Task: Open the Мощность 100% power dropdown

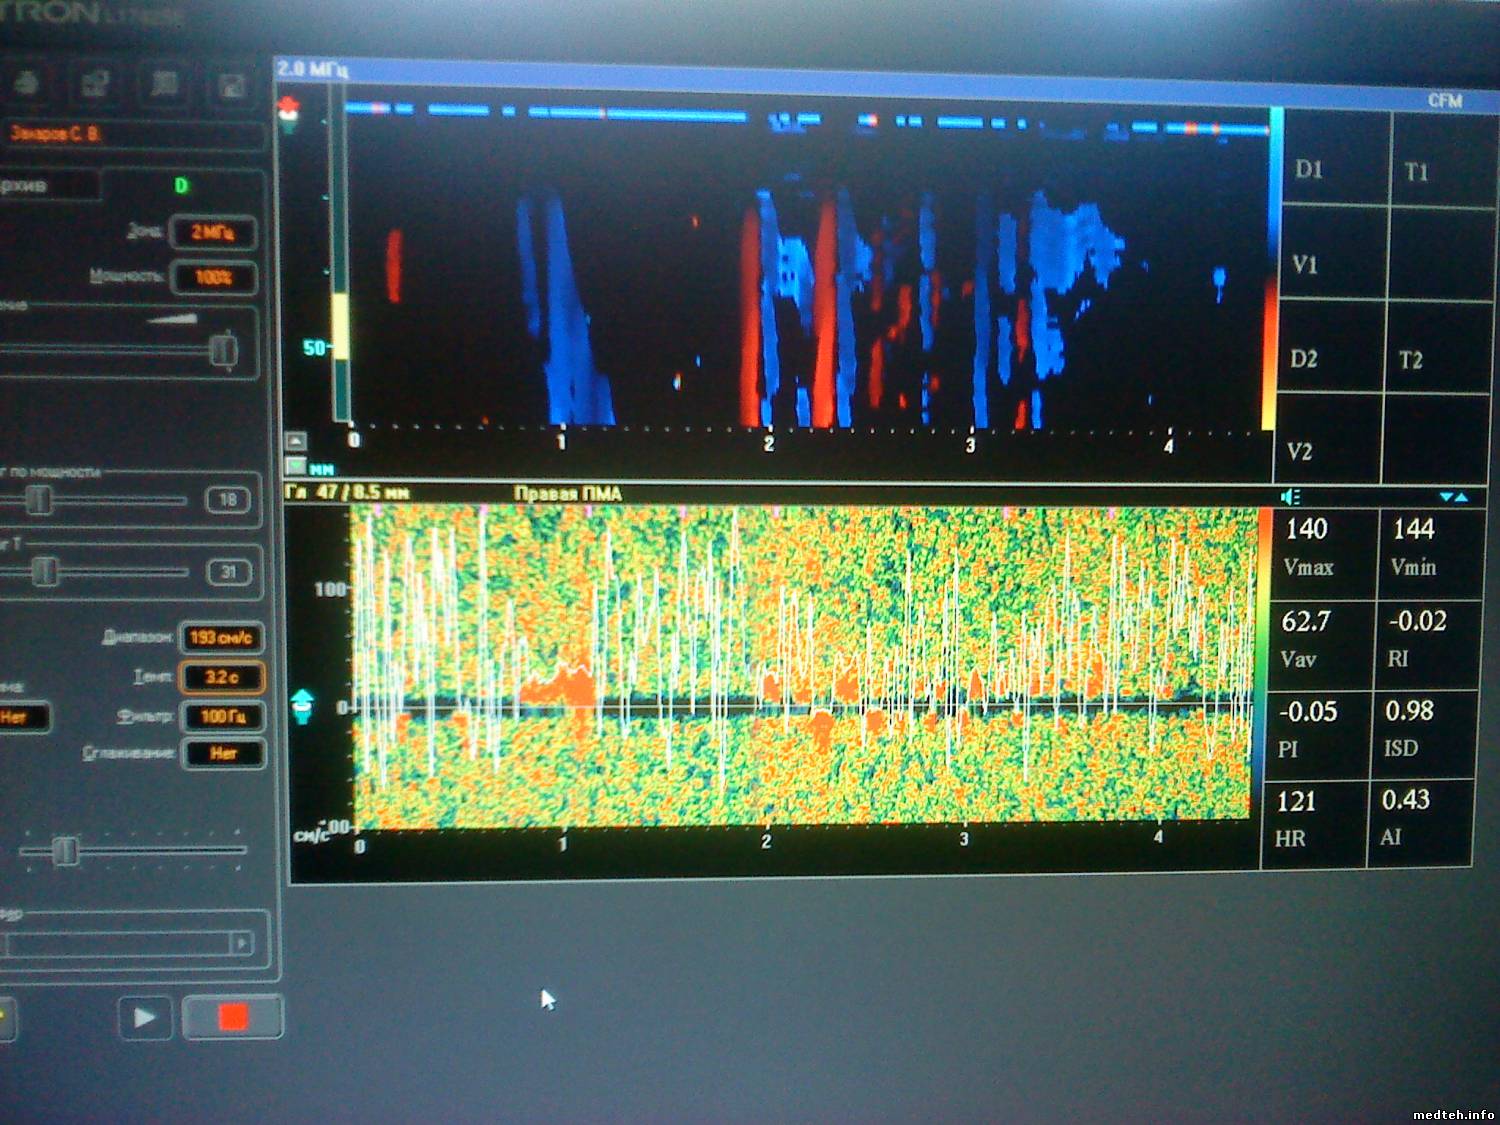Action: [213, 277]
